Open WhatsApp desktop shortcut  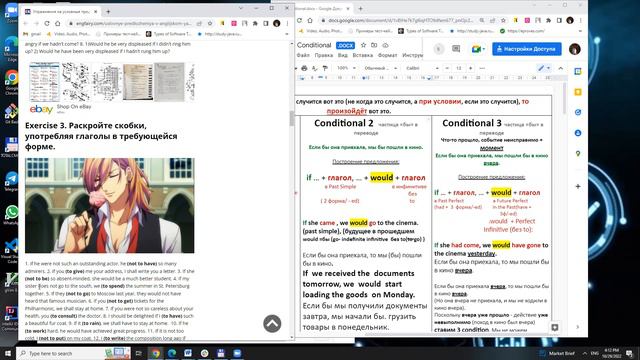click(11, 215)
